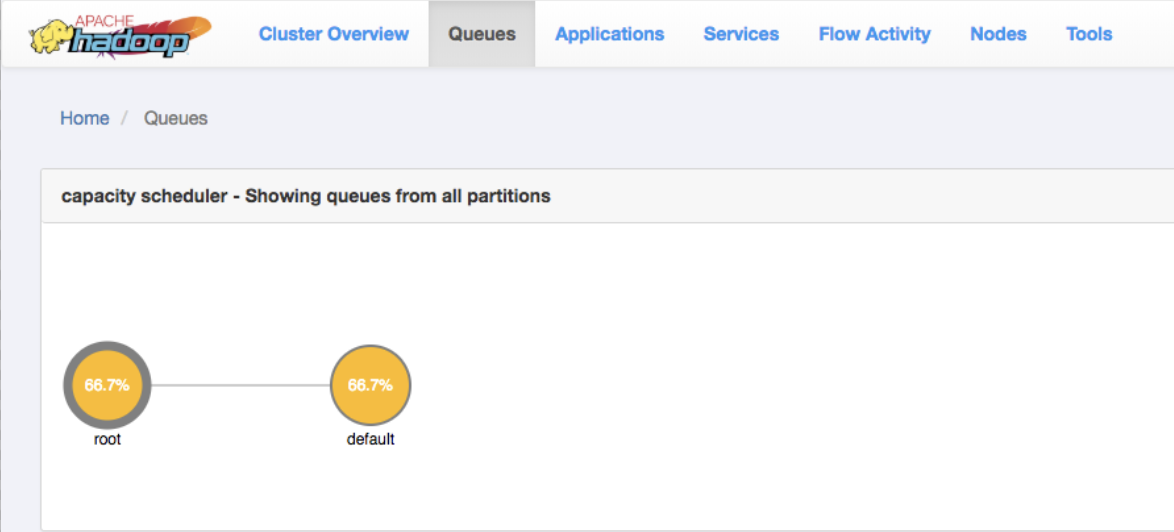Screen dimensions: 1174x532
Task: Switch to the Queues tab
Action: point(482,34)
